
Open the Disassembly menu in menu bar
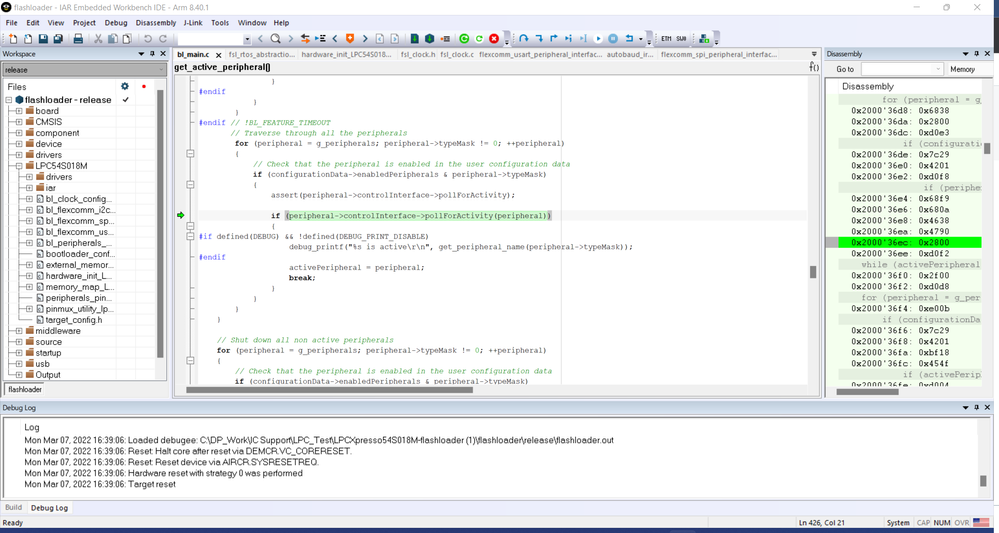coord(155,22)
